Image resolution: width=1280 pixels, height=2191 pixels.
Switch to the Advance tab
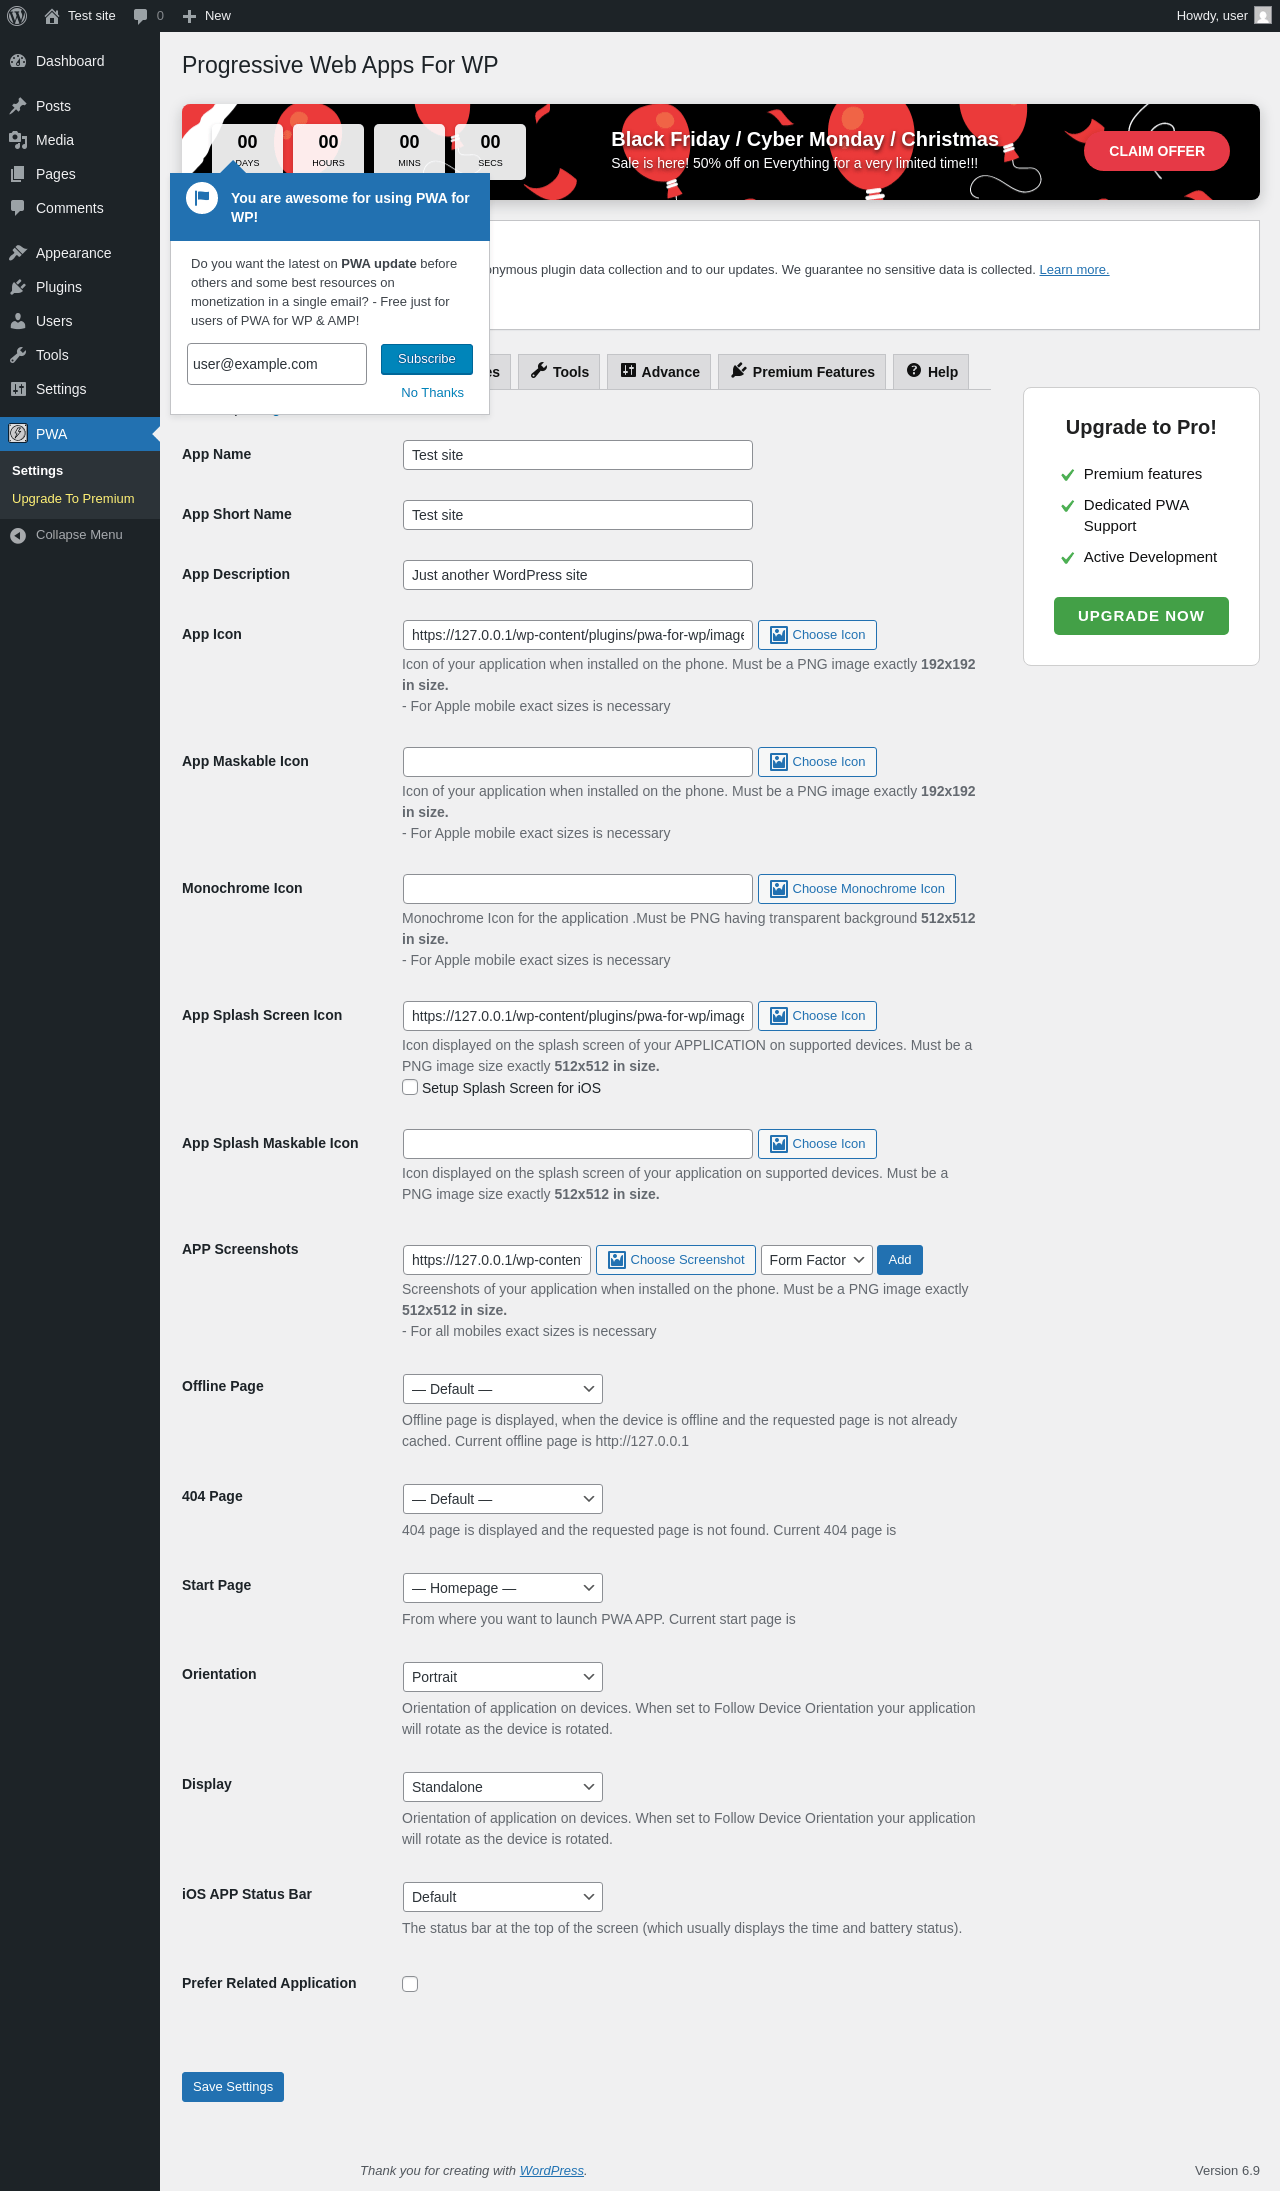point(660,372)
